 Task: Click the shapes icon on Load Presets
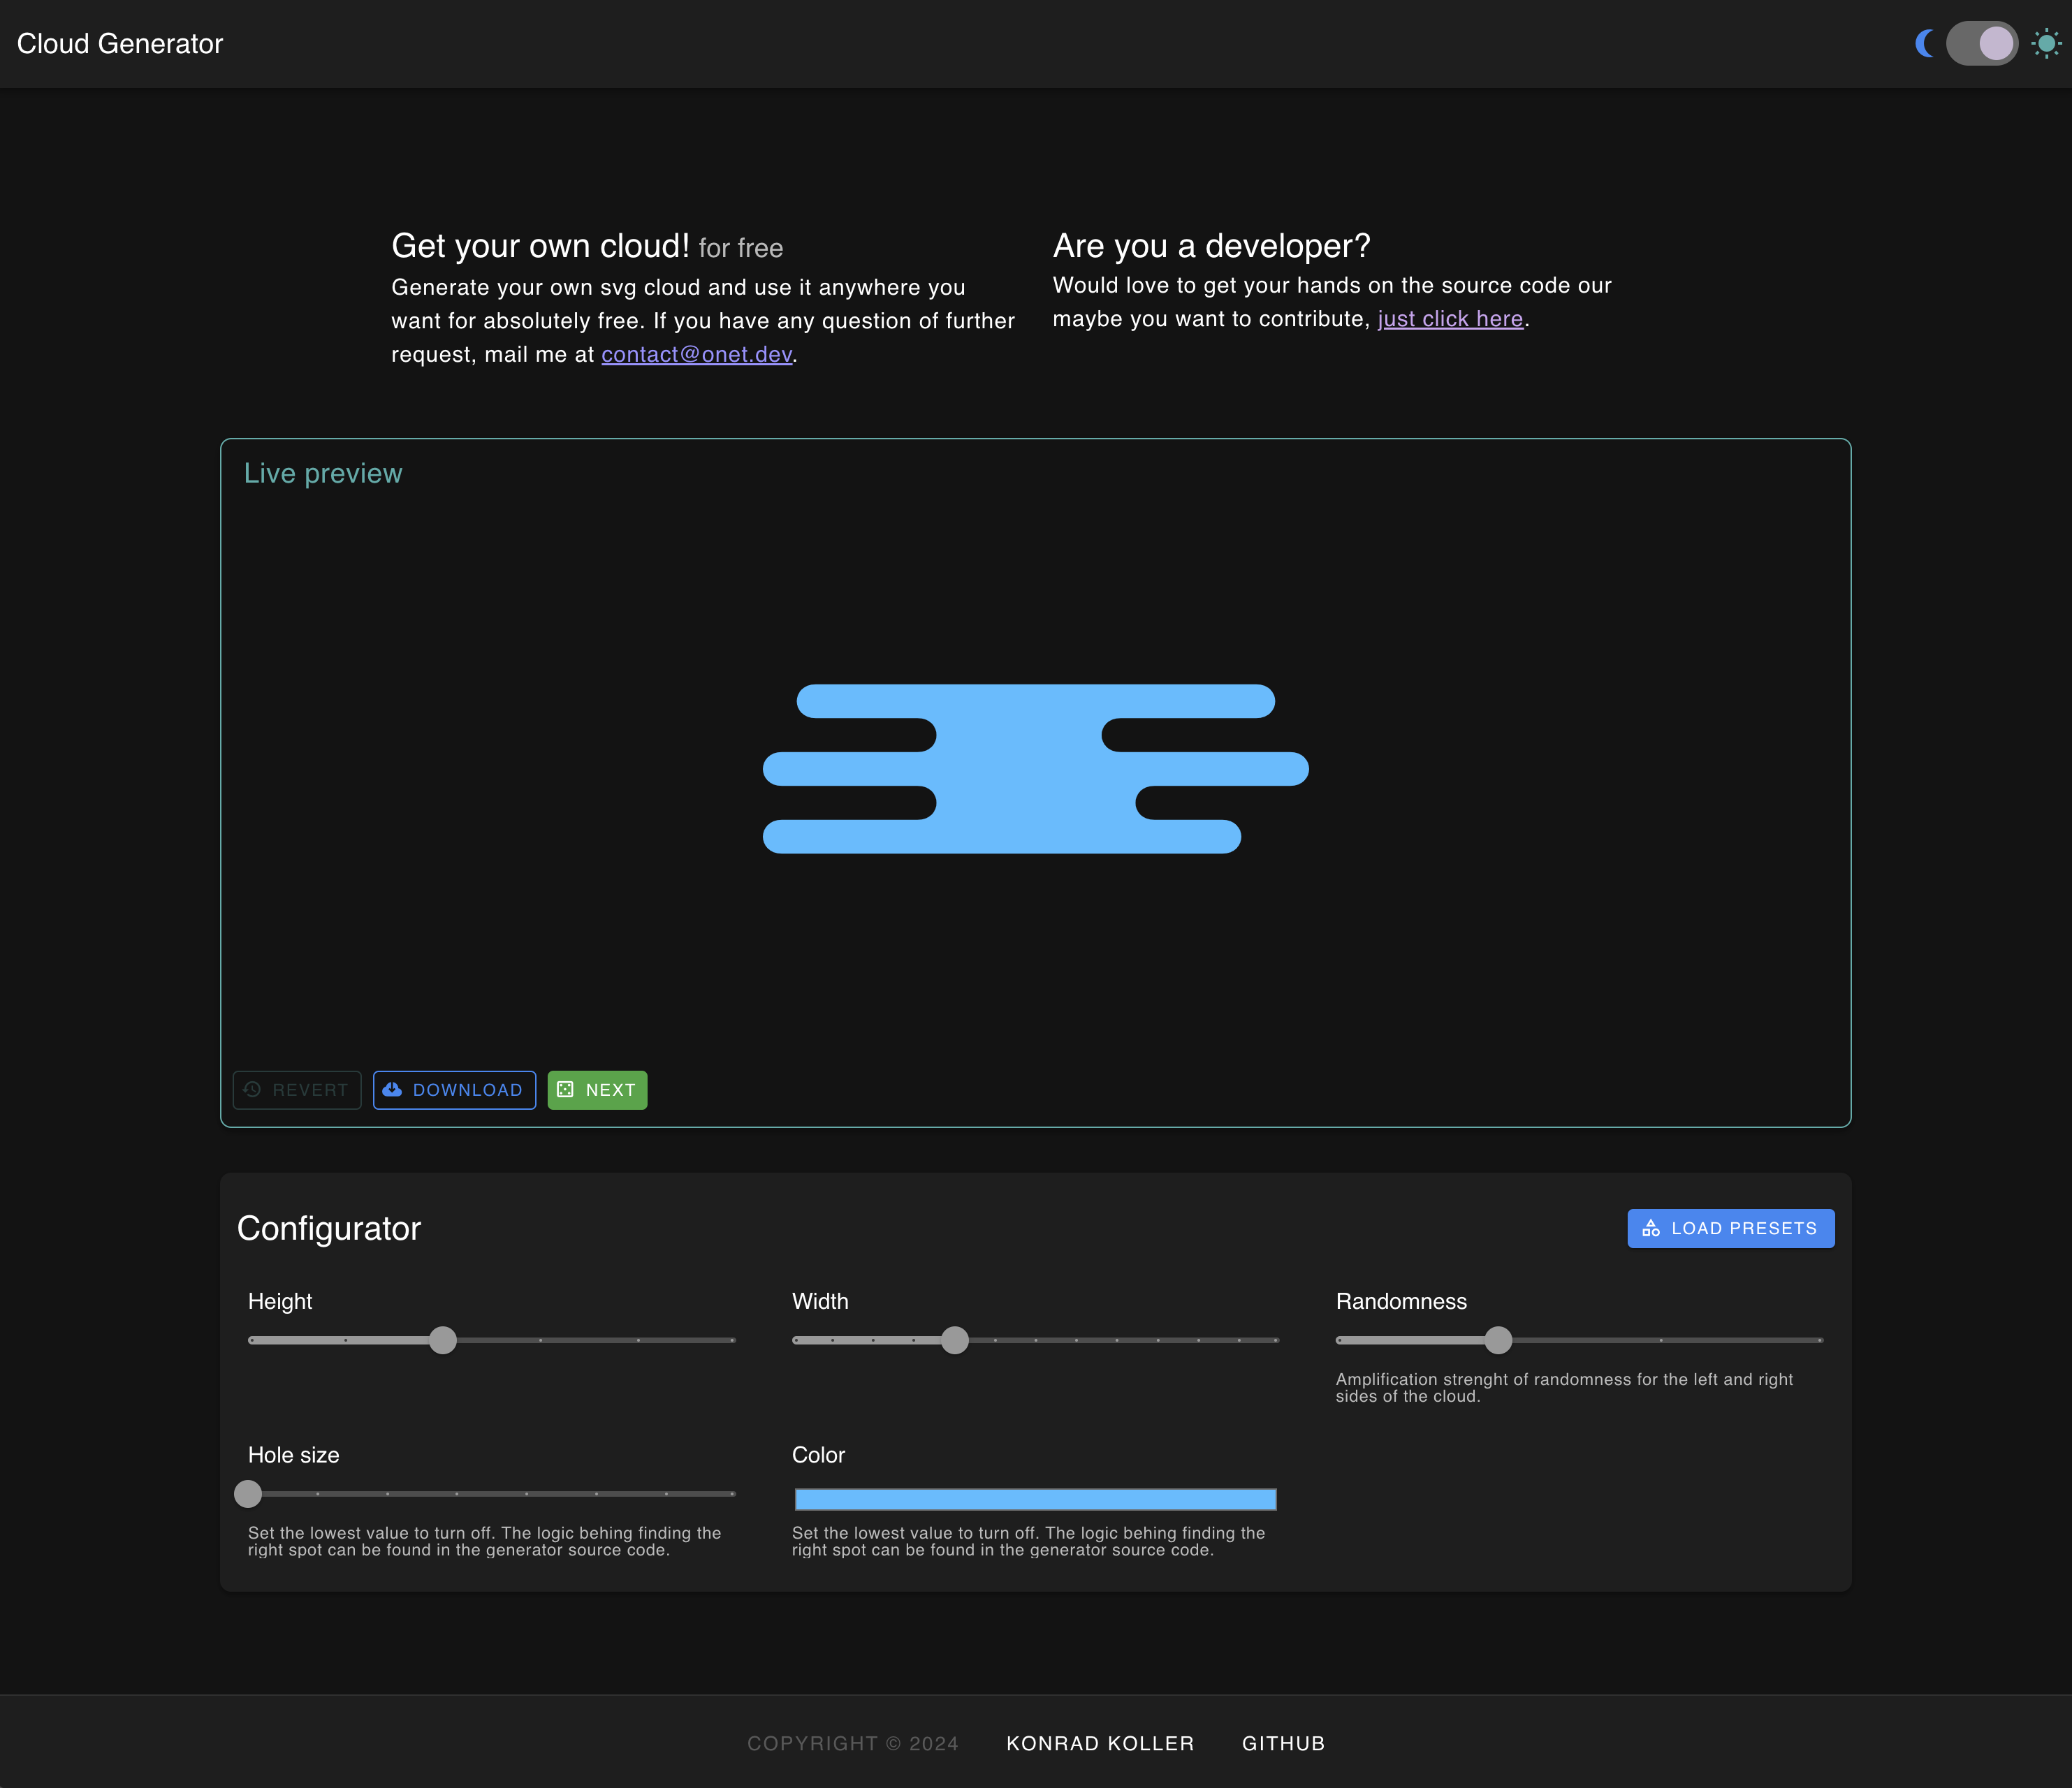click(x=1651, y=1228)
